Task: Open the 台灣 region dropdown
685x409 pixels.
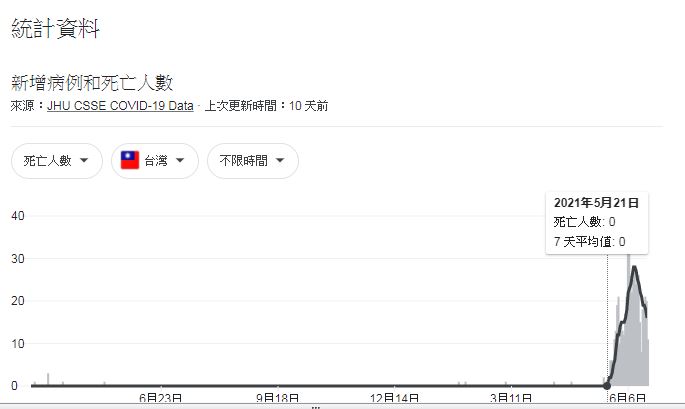Action: coord(155,161)
